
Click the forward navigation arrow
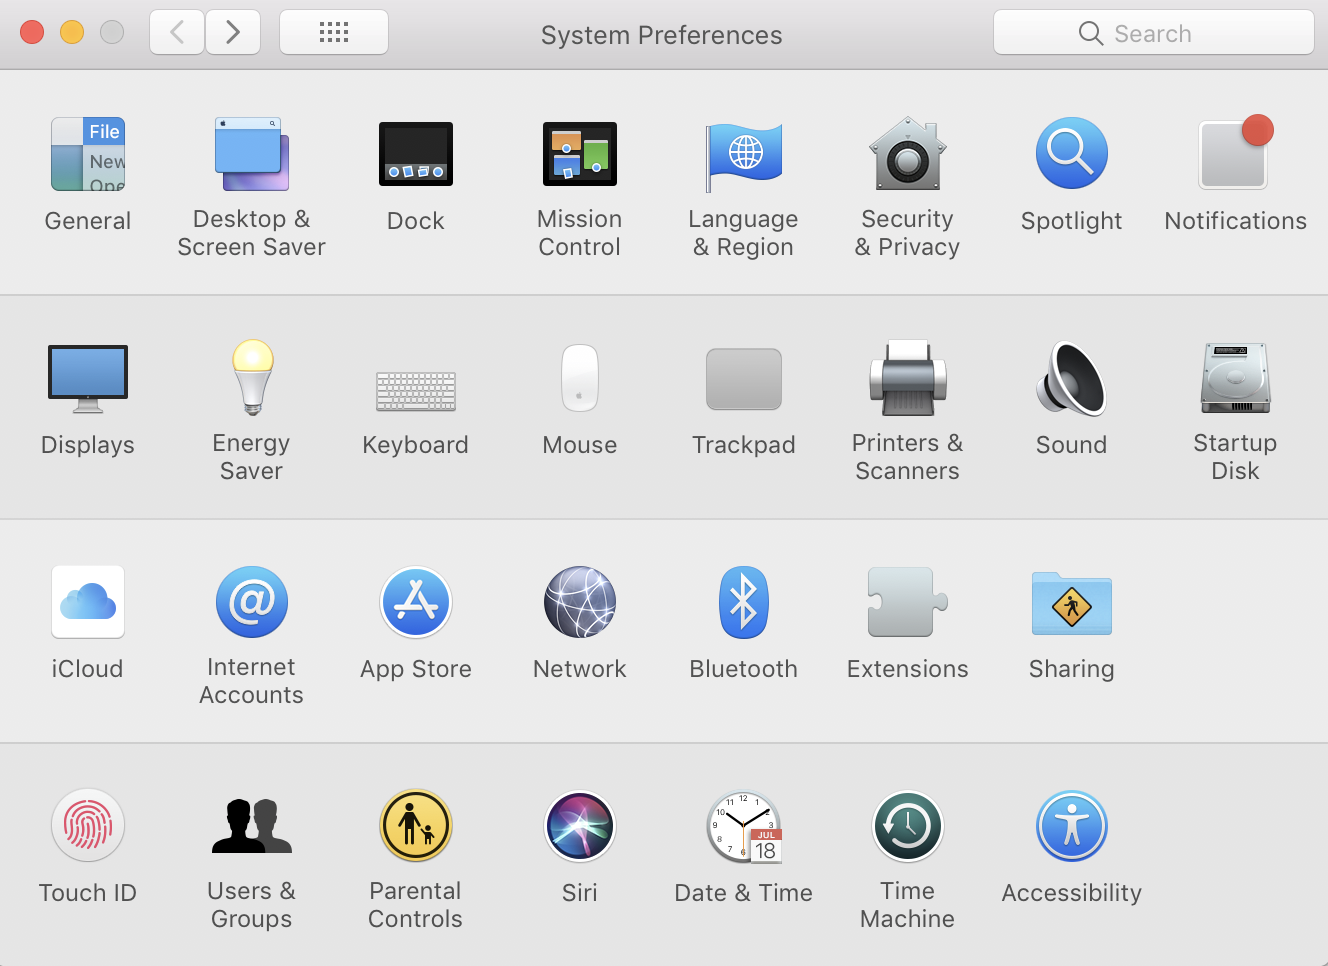(x=233, y=33)
